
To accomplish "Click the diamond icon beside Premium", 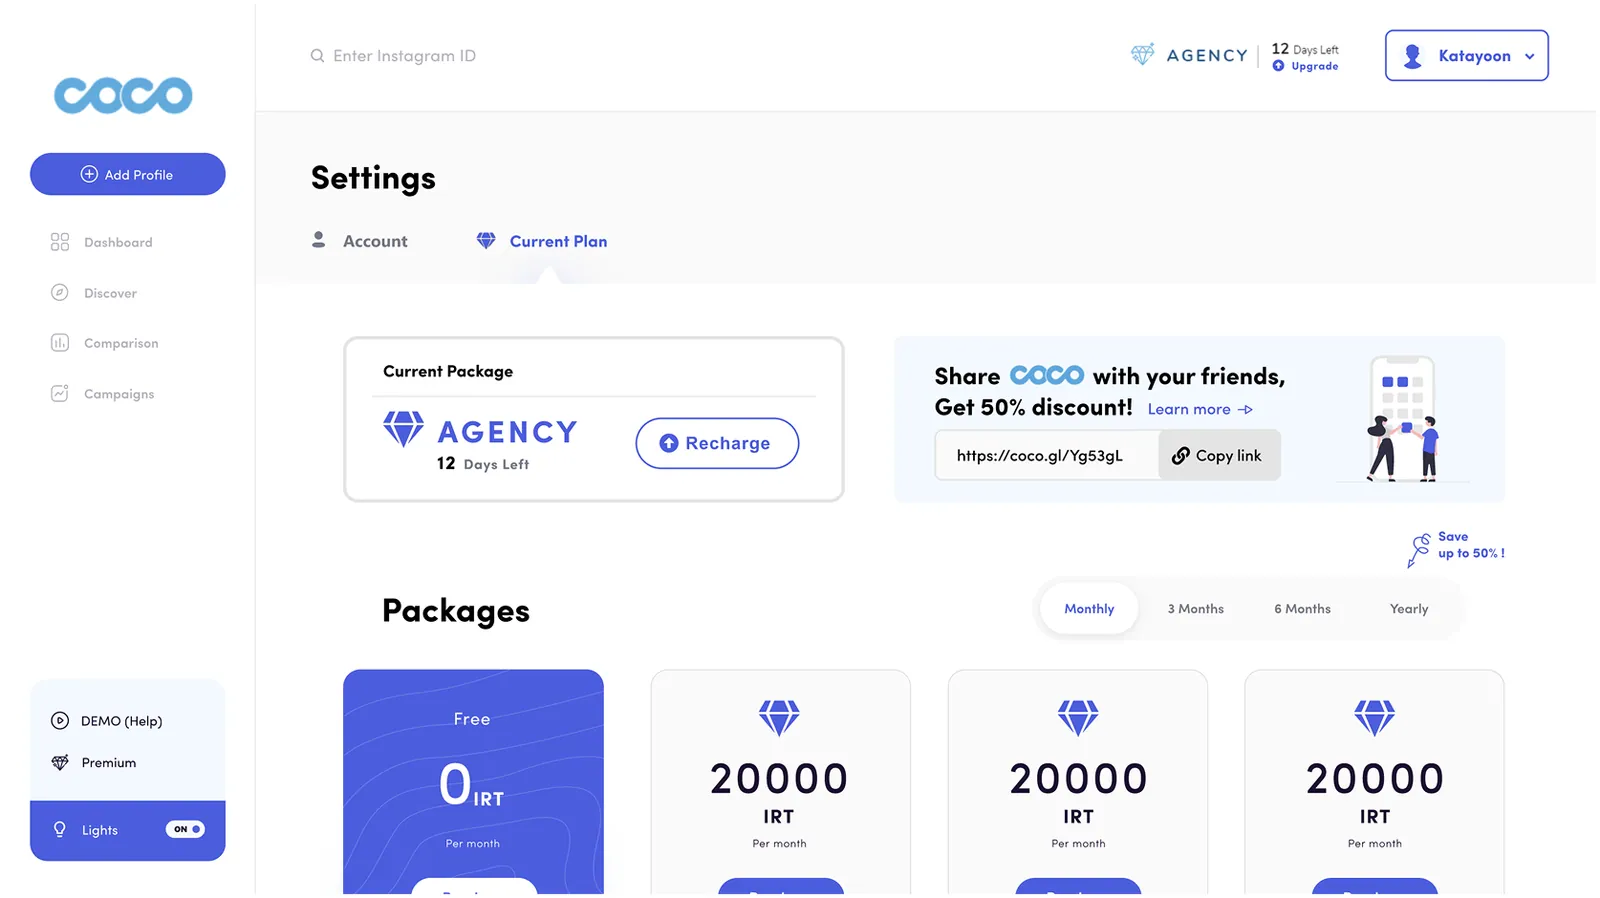I will 60,763.
